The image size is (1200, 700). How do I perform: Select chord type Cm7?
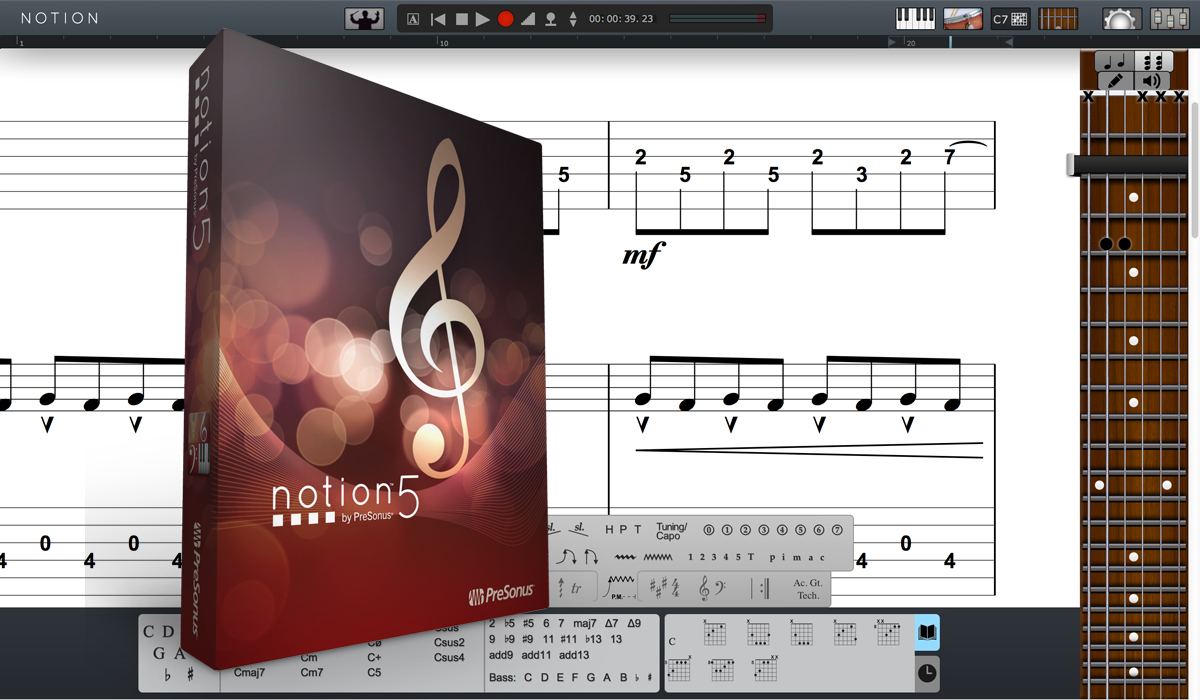312,673
